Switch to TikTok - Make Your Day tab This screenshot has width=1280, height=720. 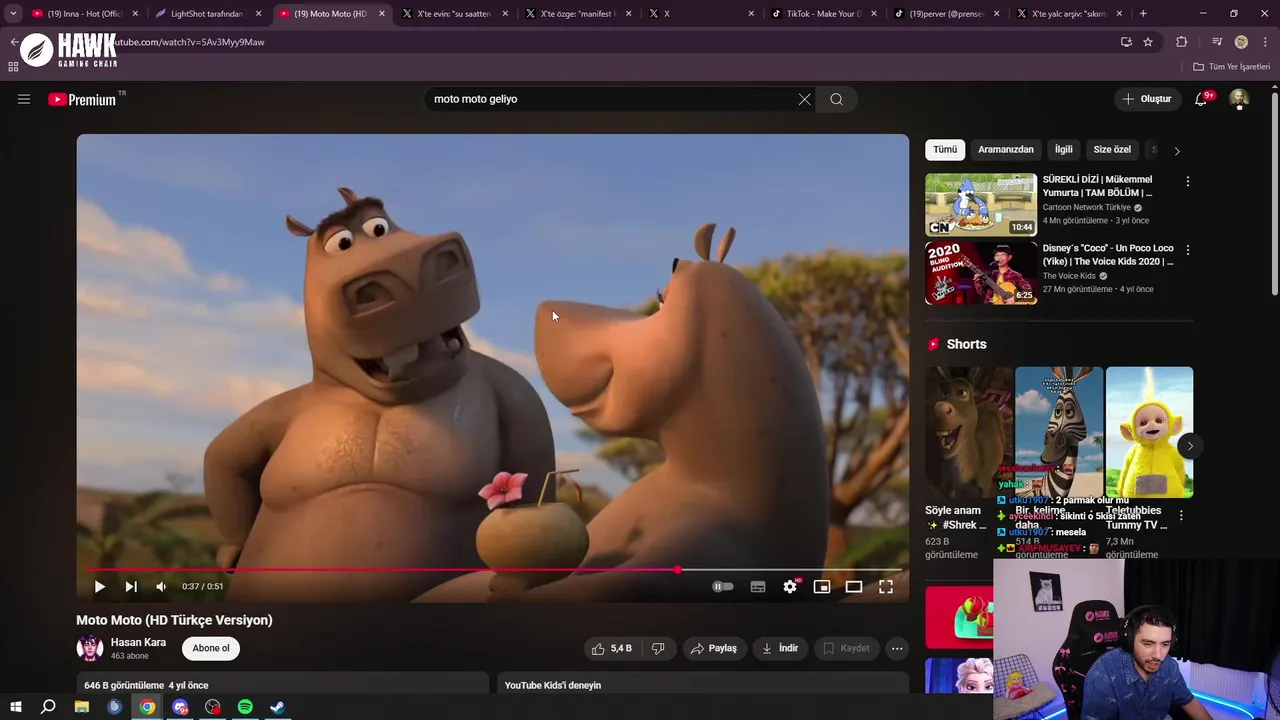click(x=825, y=14)
